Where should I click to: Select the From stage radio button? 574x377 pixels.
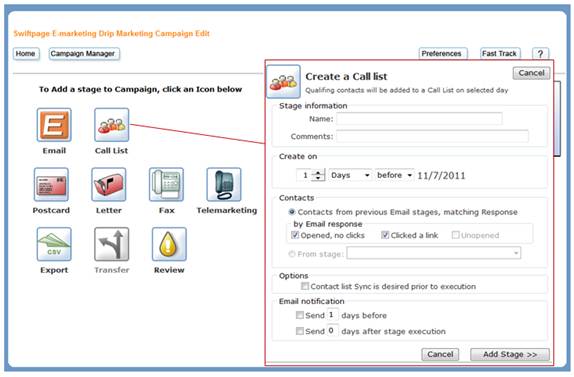(292, 254)
